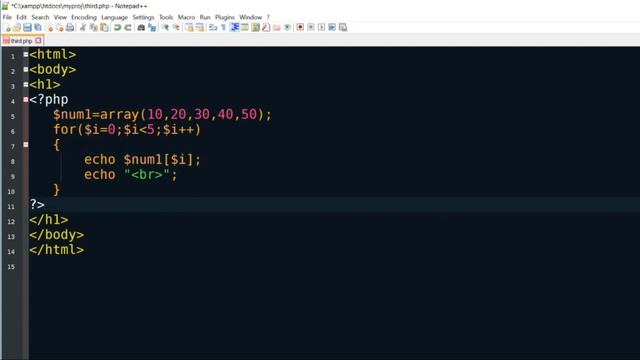
Task: Save the current file via toolbar
Action: (x=27, y=27)
